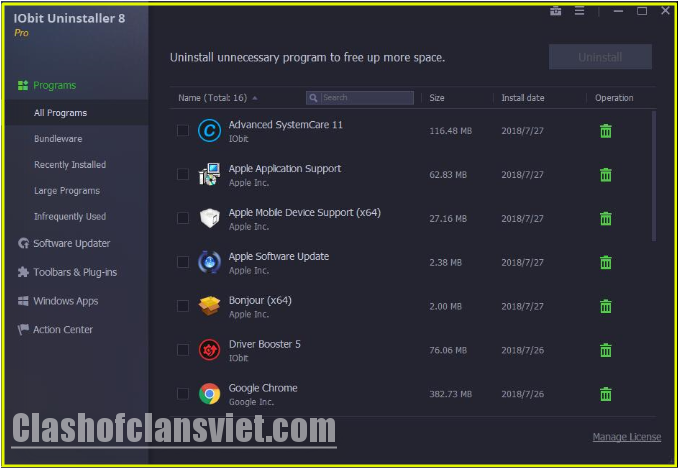679x469 pixels.
Task: Open the hamburger menu icon
Action: tap(579, 11)
